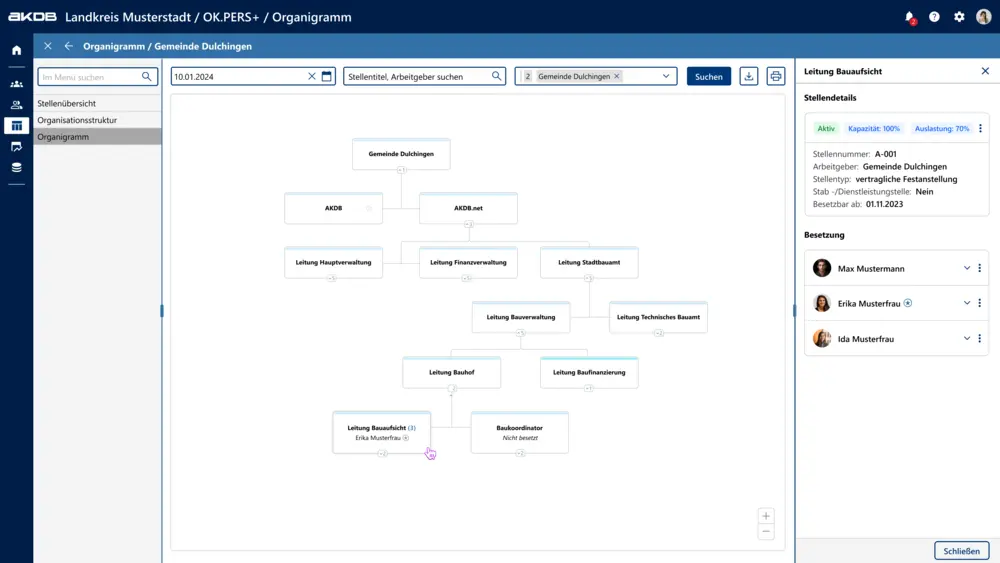Select the Leitung Bauhof node
The width and height of the screenshot is (1000, 563).
[x=451, y=372]
